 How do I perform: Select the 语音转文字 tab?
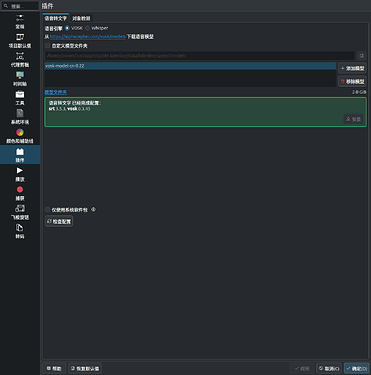click(56, 18)
